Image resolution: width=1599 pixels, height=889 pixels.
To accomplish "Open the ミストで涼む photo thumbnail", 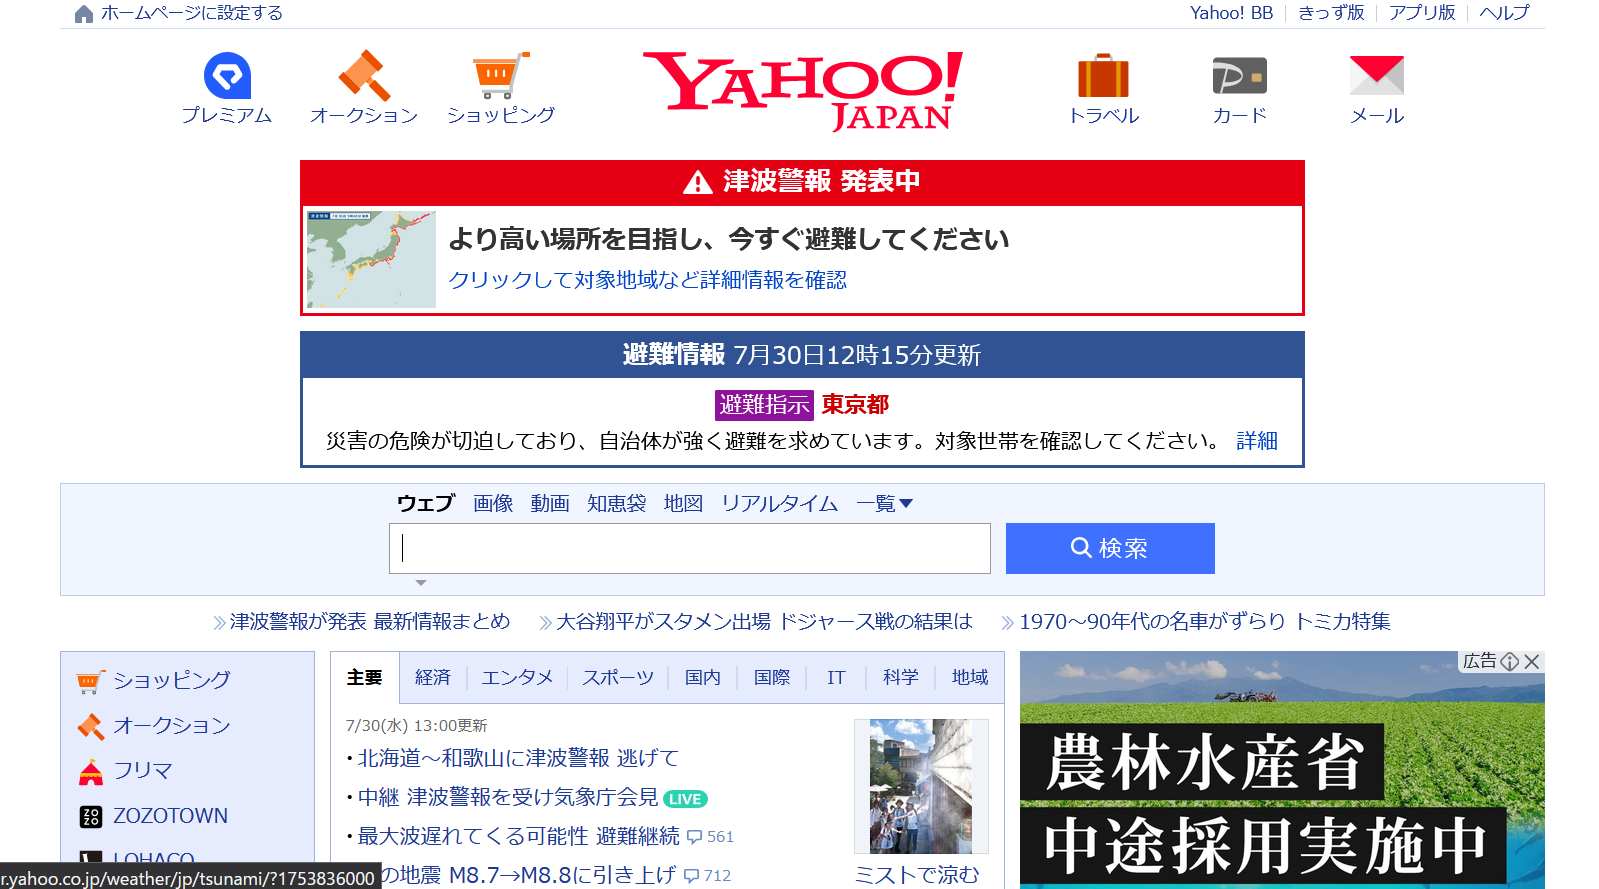I will point(921,786).
